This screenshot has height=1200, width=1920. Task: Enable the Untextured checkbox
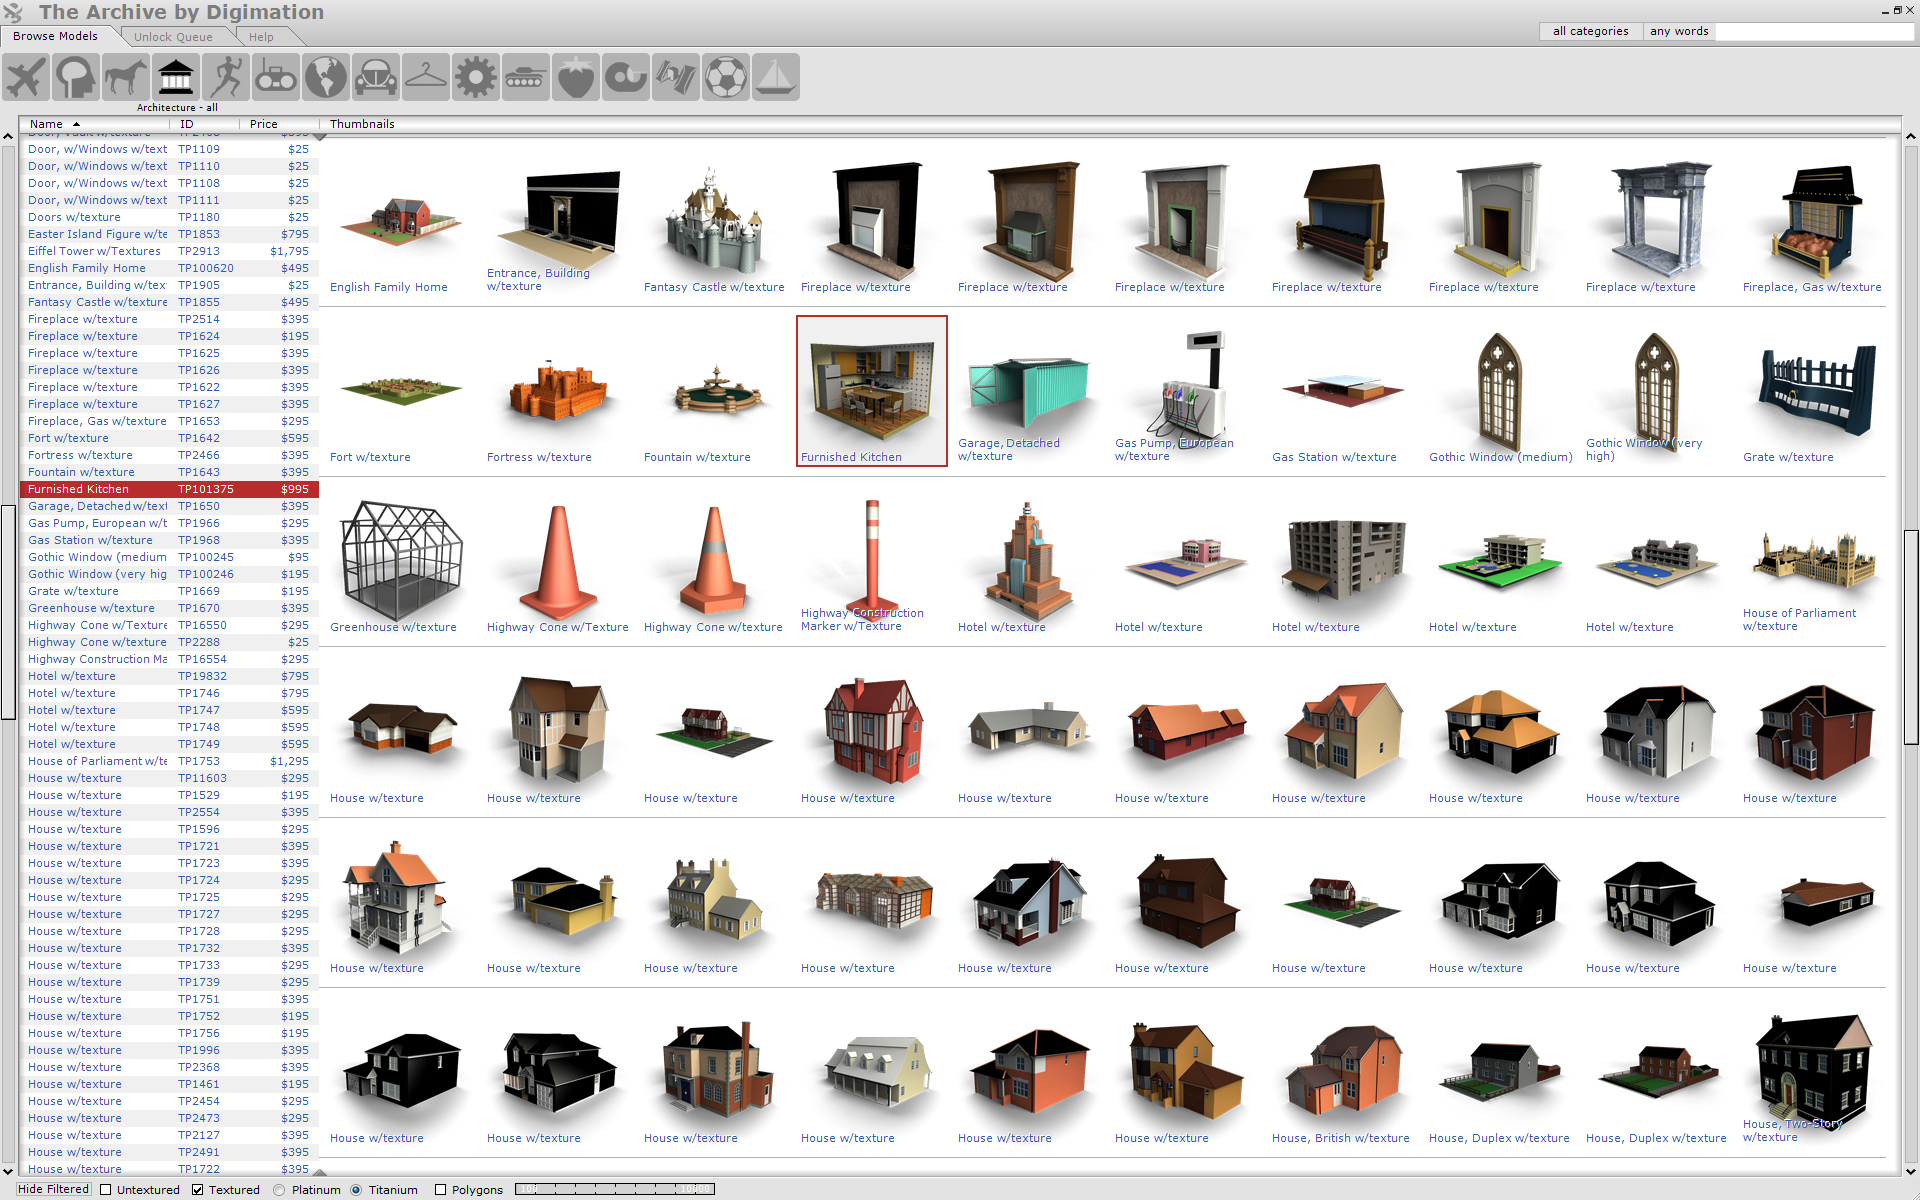pos(105,1190)
